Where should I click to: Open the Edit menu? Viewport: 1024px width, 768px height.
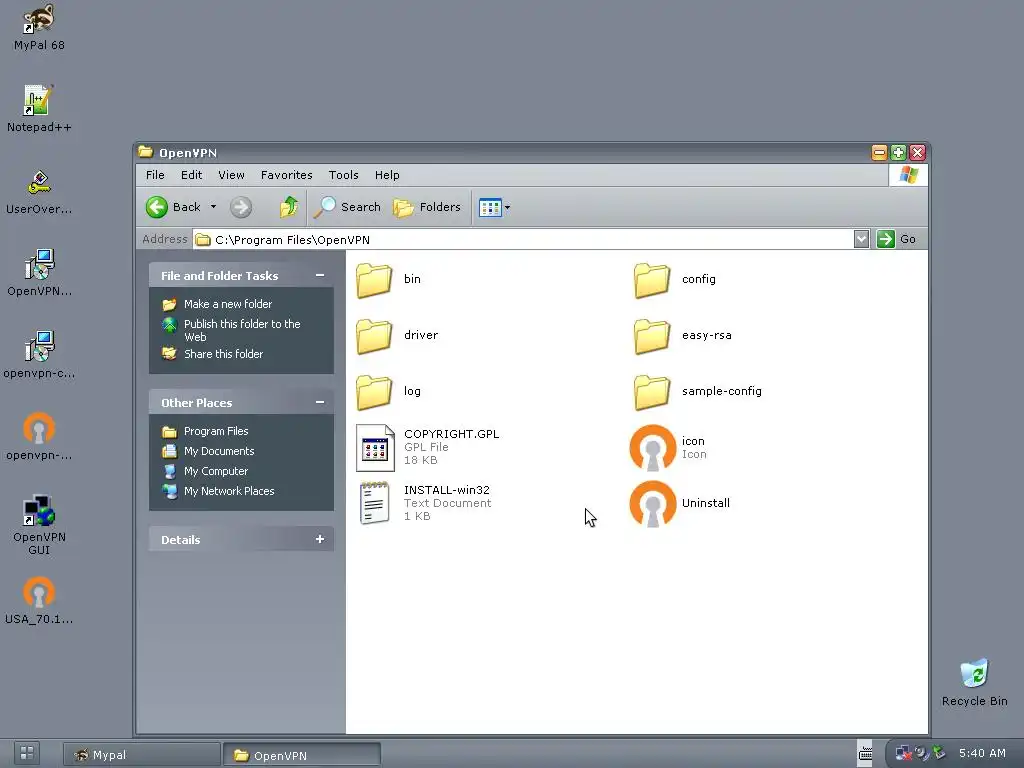(191, 175)
